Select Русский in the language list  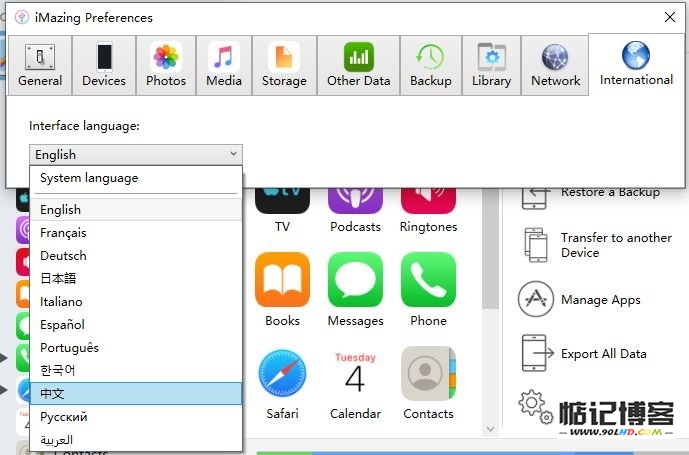(x=136, y=416)
